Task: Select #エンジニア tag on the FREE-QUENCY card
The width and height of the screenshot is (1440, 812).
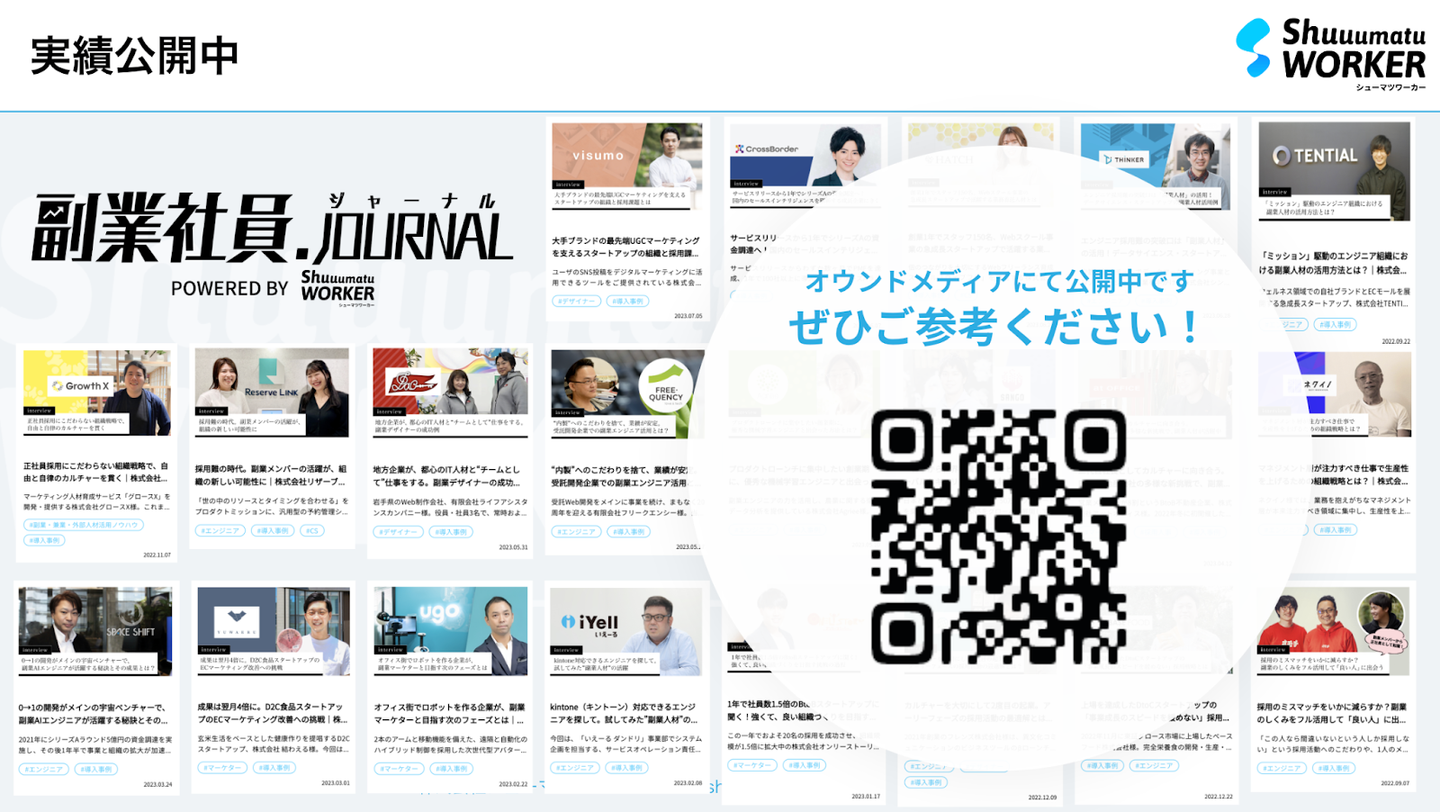Action: coord(574,532)
